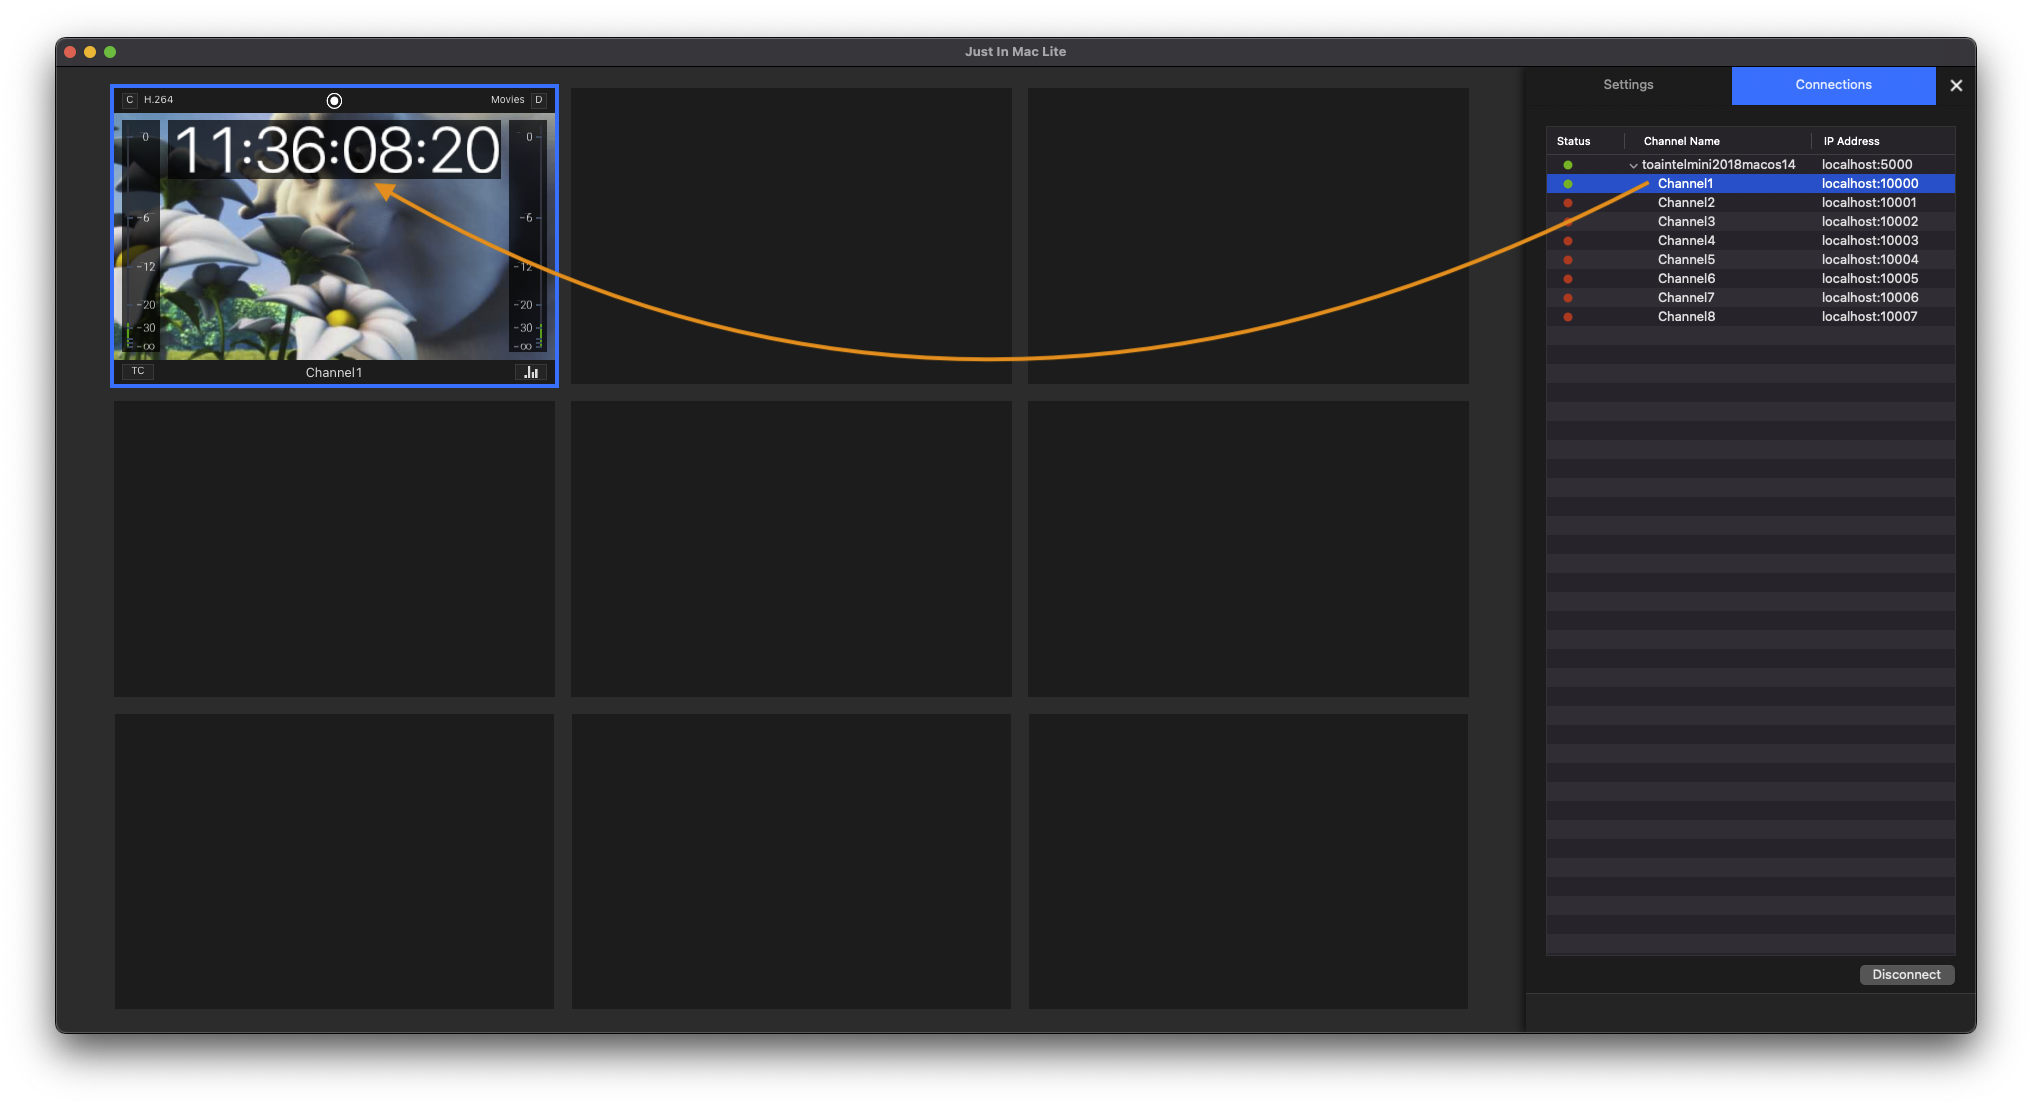Select Channel3 in the connections list
The height and width of the screenshot is (1107, 2032).
point(1750,222)
